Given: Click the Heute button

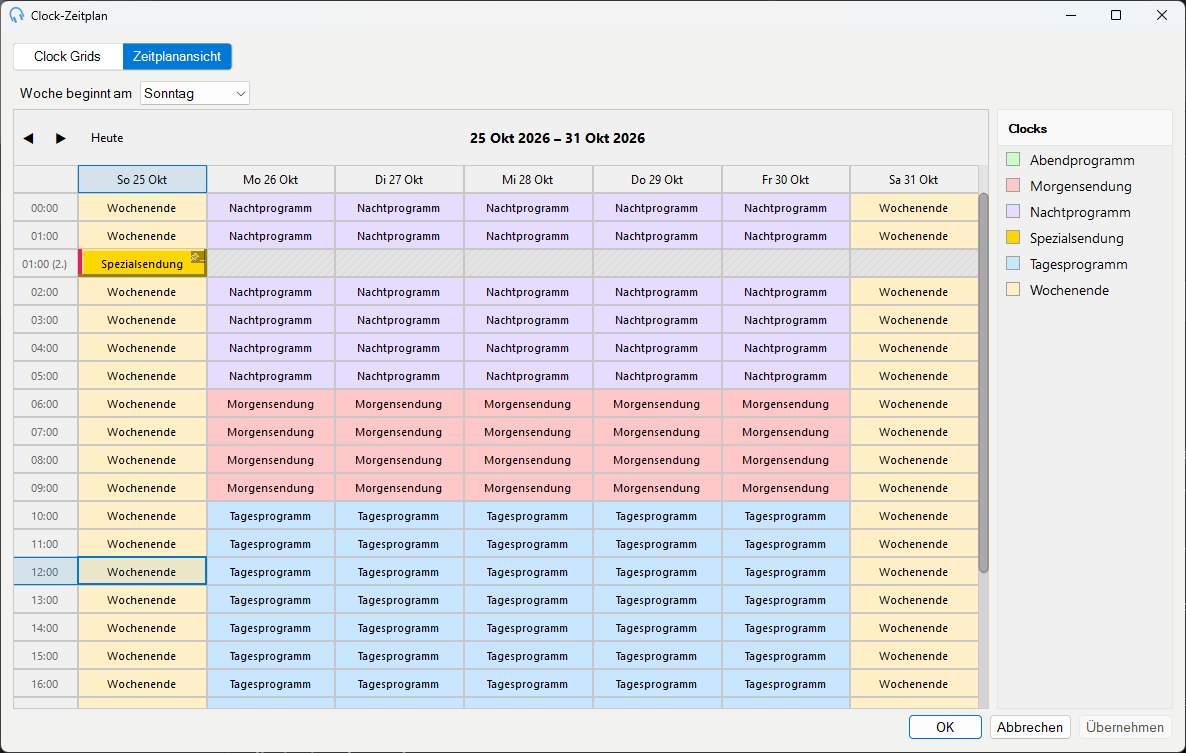Looking at the screenshot, I should 107,138.
